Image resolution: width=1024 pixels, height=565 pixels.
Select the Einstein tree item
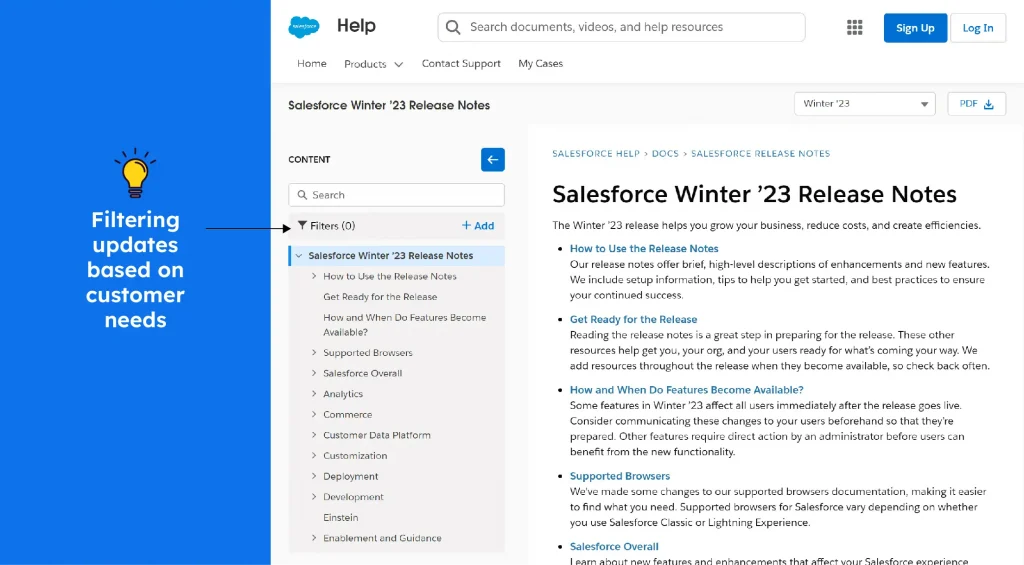click(340, 517)
